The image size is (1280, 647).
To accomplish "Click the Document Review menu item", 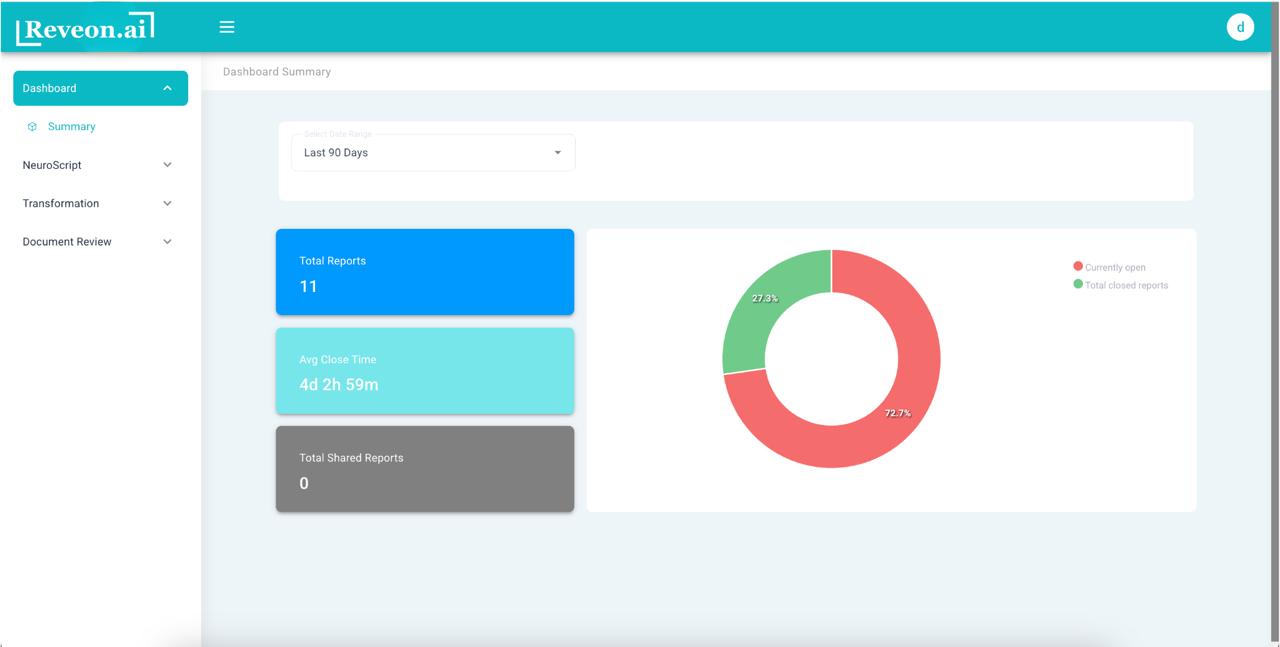I will [x=67, y=242].
